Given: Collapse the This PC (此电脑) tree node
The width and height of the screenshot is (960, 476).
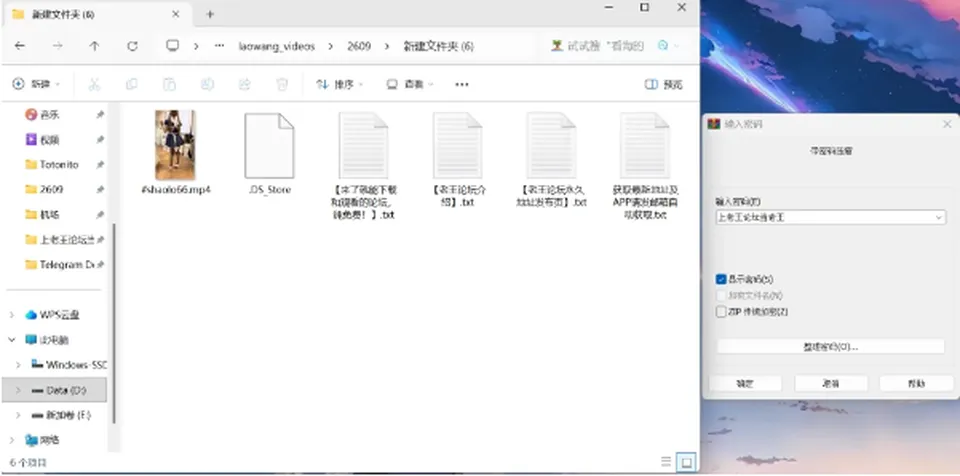Looking at the screenshot, I should (x=12, y=340).
